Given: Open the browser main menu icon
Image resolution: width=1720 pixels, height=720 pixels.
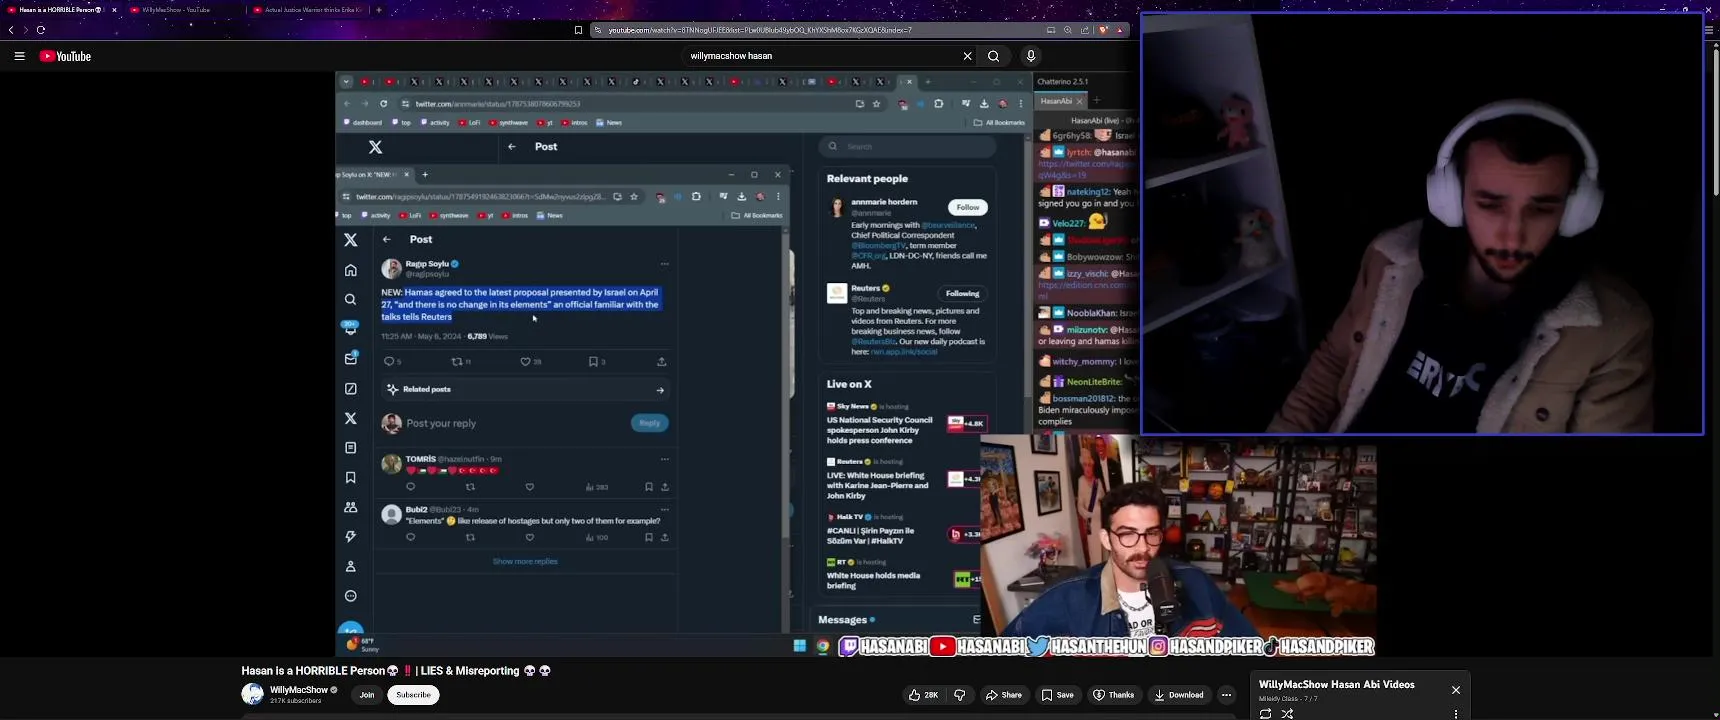Looking at the screenshot, I should click(1709, 30).
